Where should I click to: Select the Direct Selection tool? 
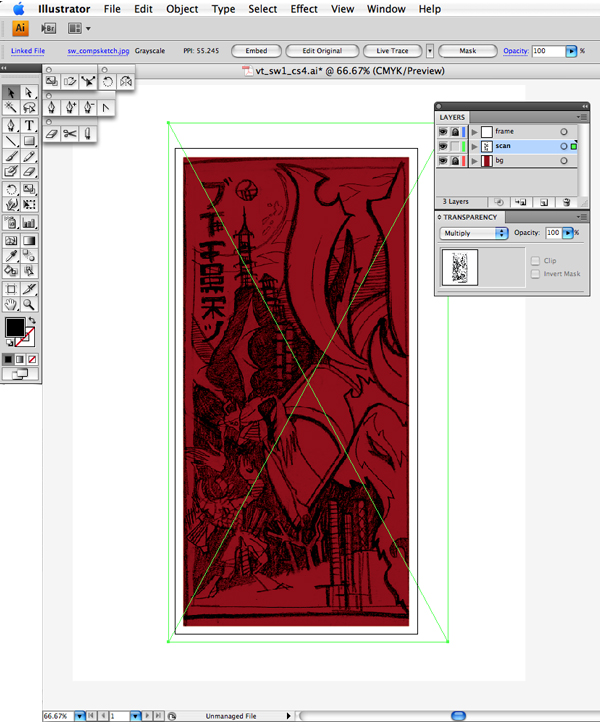[29, 93]
